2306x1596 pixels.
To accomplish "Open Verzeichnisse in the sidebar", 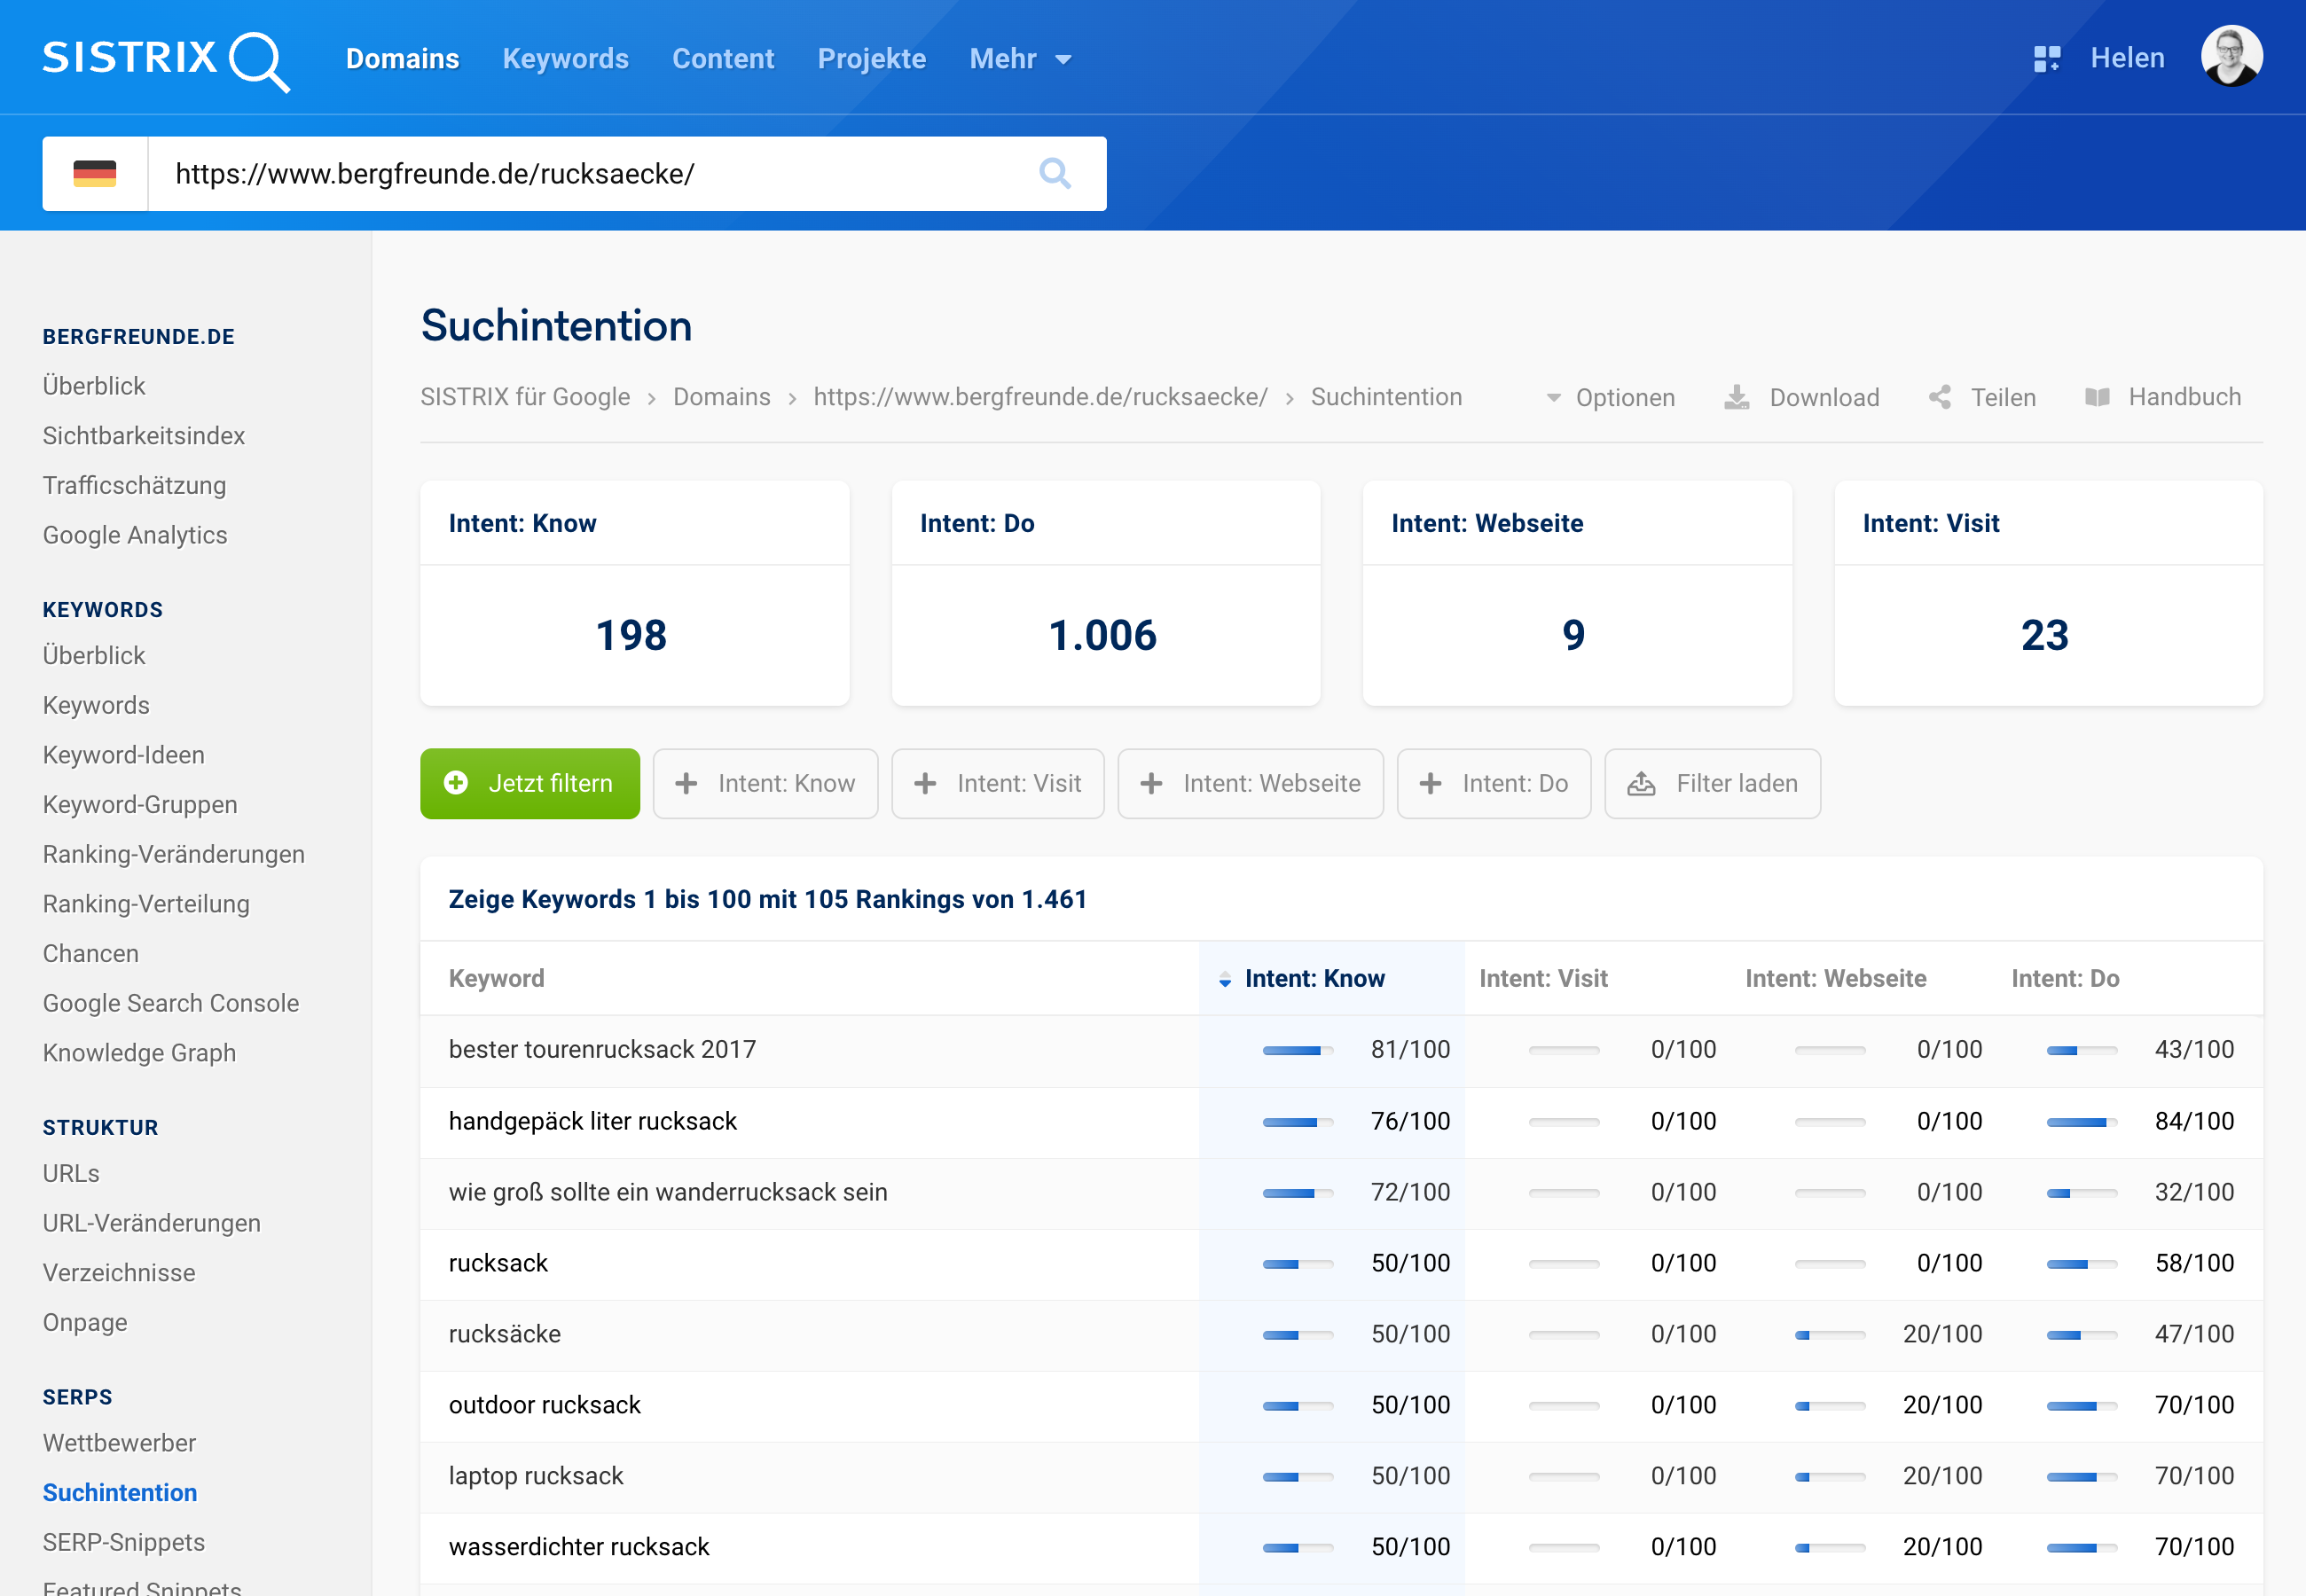I will pyautogui.click(x=119, y=1274).
